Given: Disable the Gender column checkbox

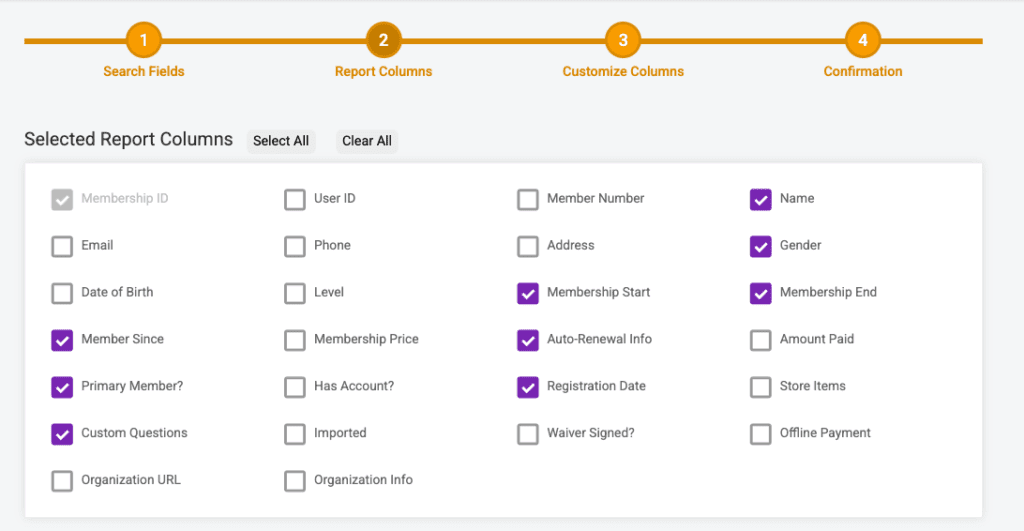Looking at the screenshot, I should pos(761,246).
